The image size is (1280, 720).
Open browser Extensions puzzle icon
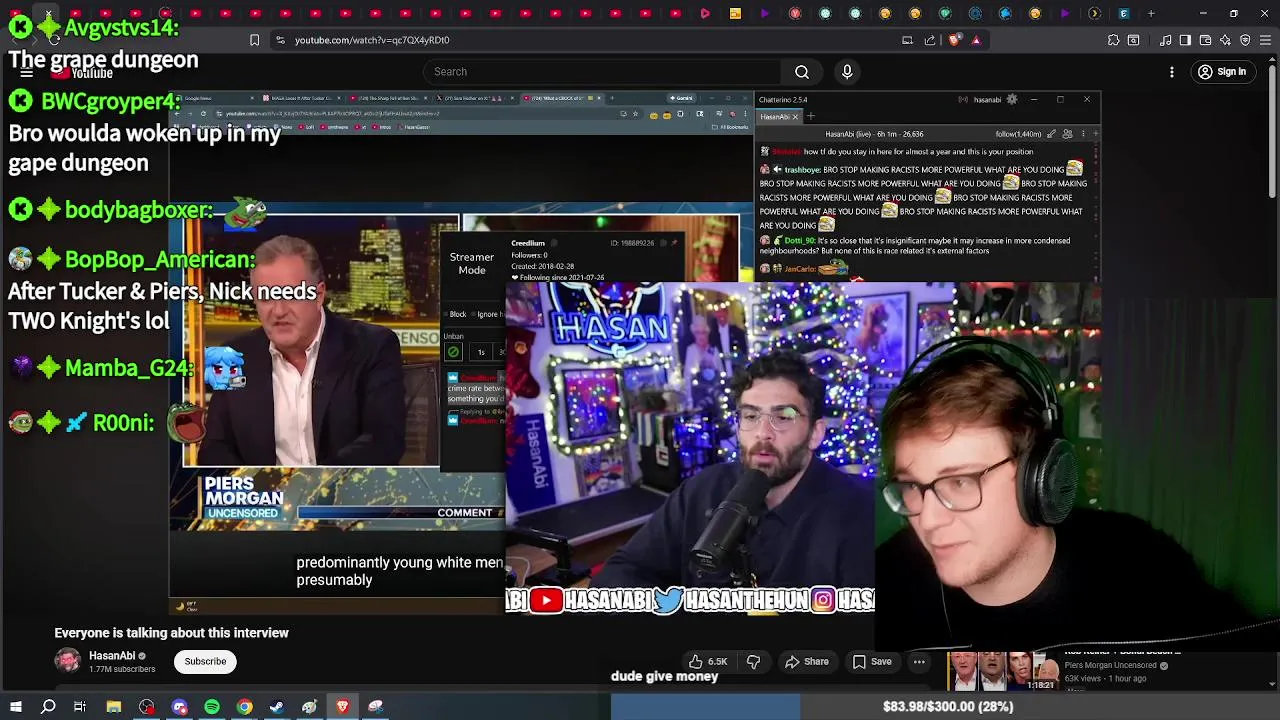pyautogui.click(x=1113, y=40)
